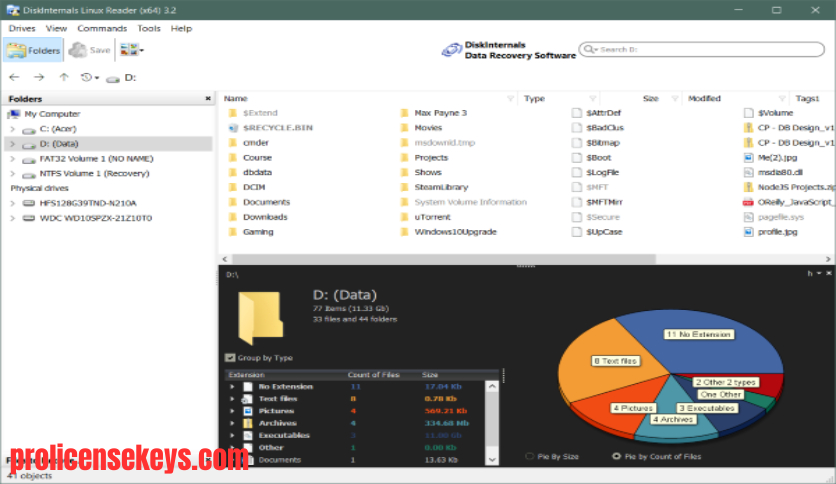Go forward with the right arrow
Viewport: 836px width, 484px height.
pos(39,77)
